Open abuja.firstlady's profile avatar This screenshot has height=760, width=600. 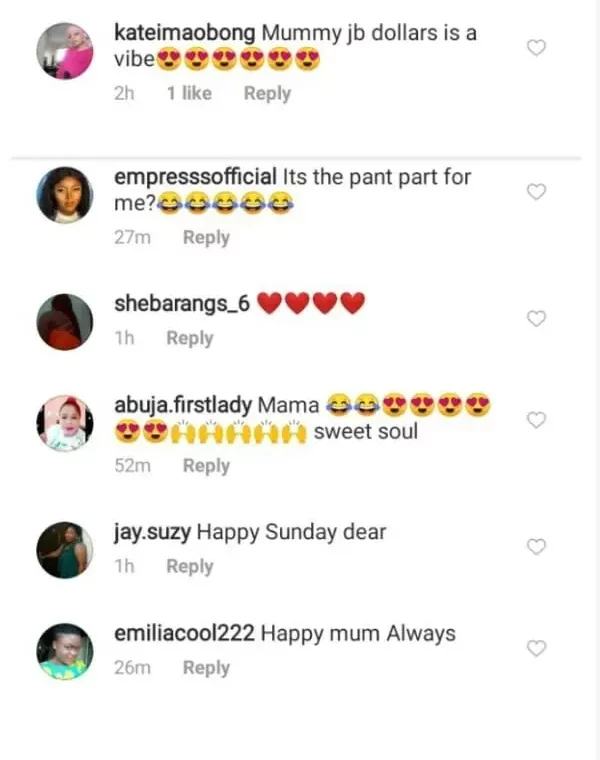65,422
